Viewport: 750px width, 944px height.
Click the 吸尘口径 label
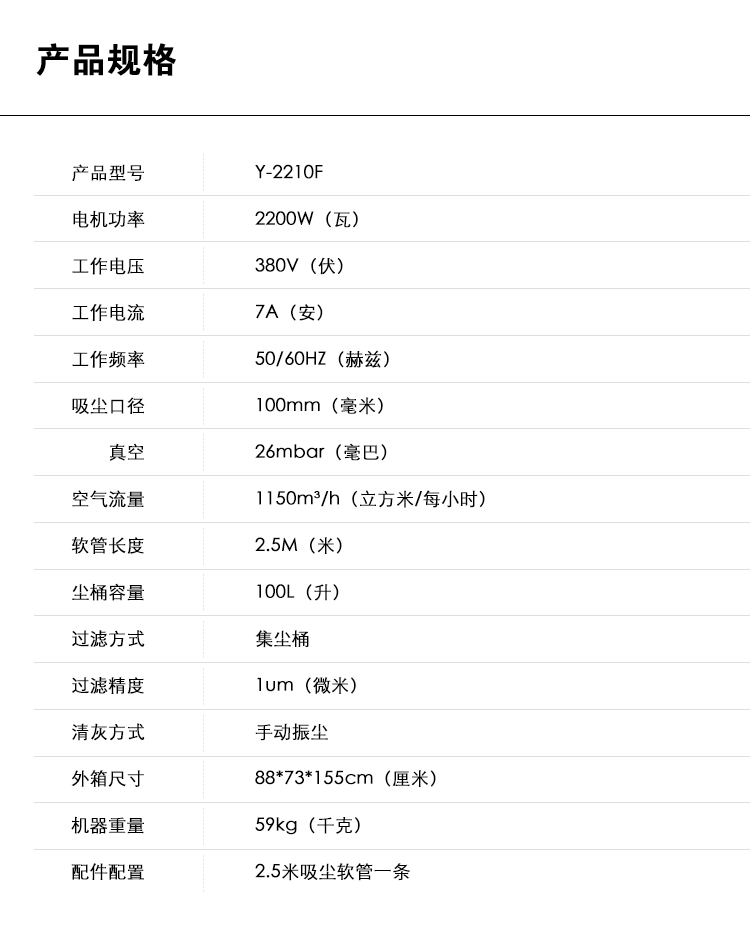point(108,406)
